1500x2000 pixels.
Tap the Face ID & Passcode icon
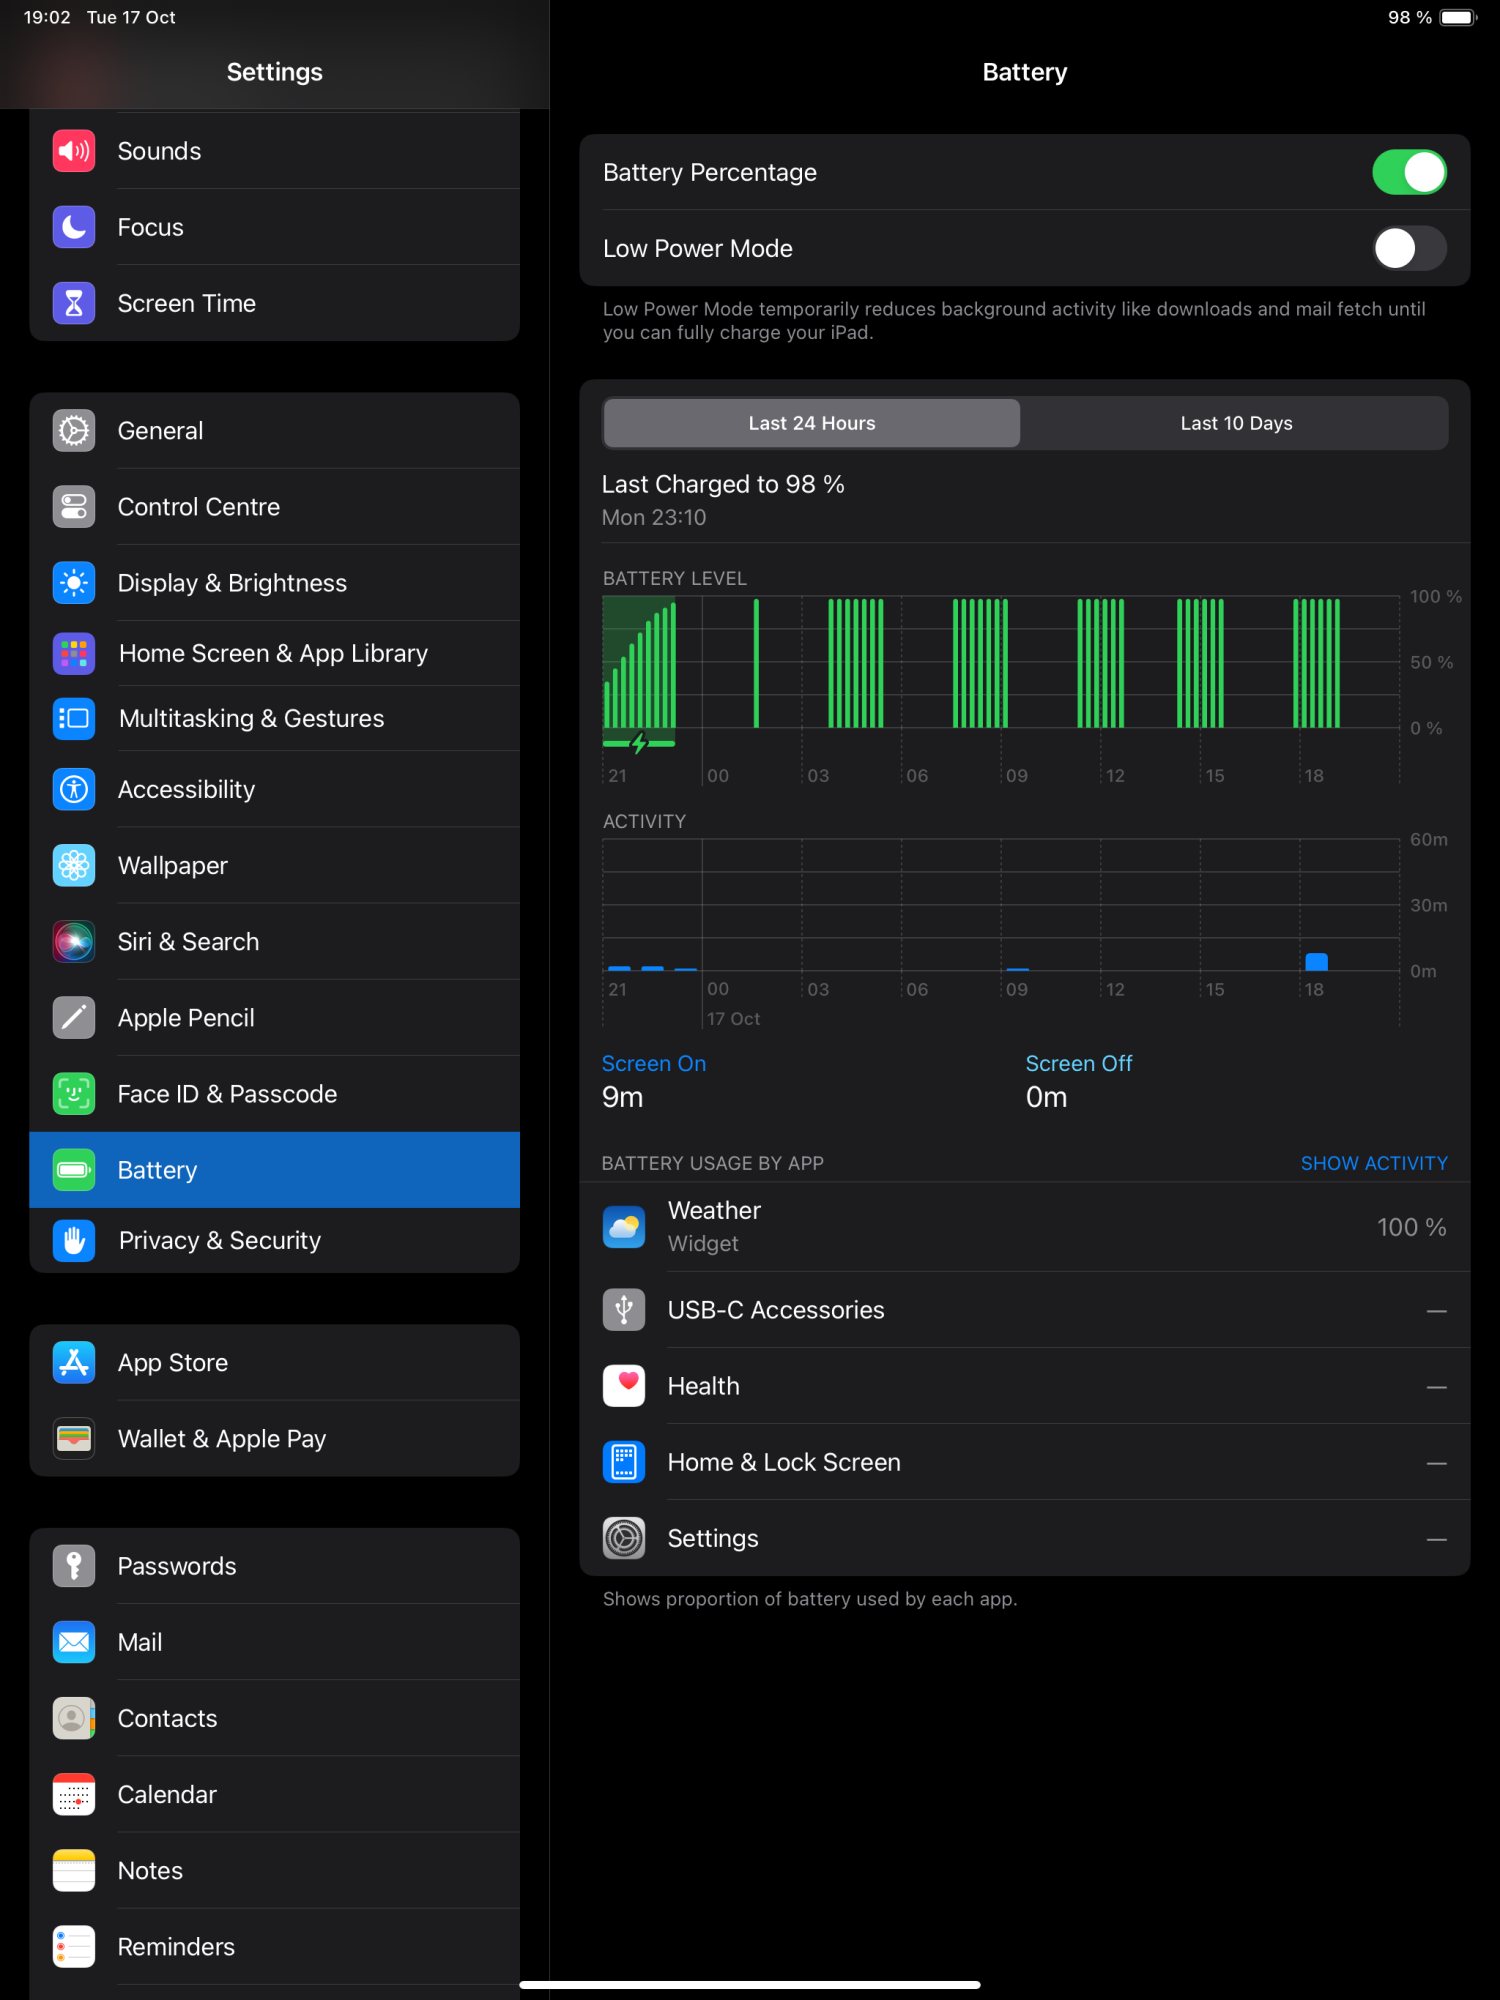[74, 1093]
